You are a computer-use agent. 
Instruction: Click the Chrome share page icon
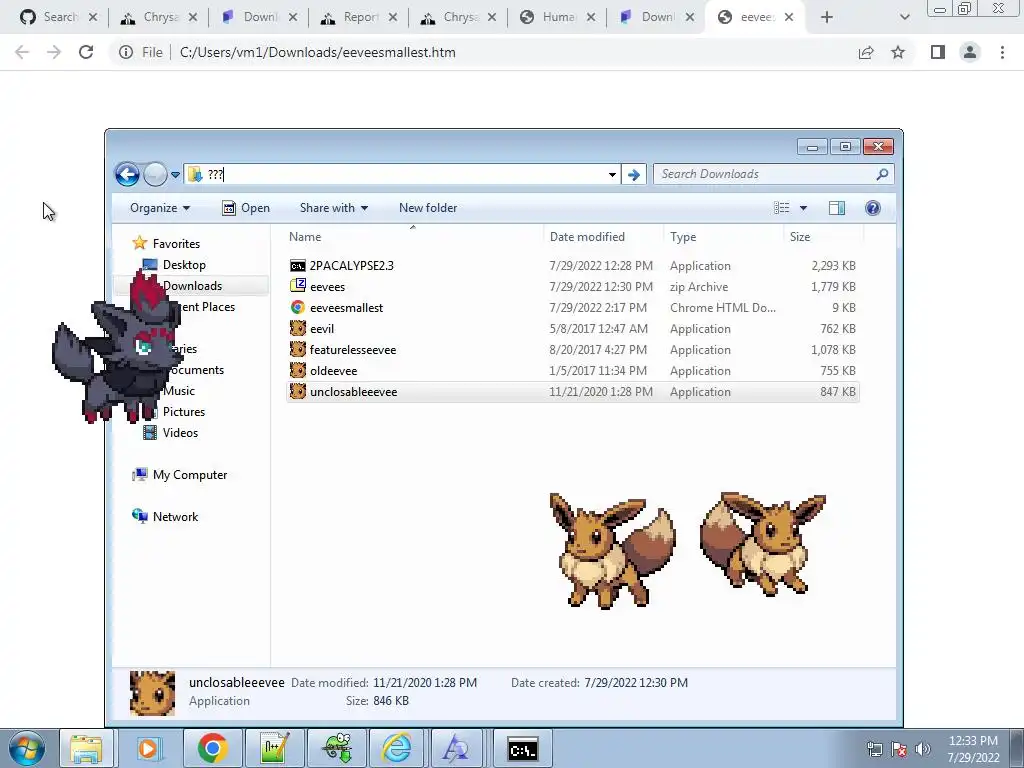pos(866,52)
